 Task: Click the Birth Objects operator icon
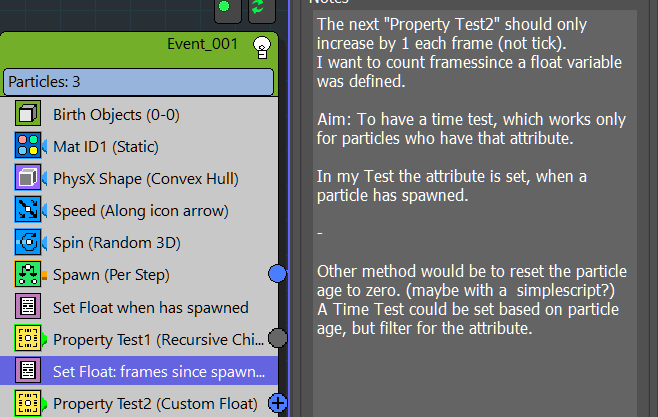tap(28, 114)
